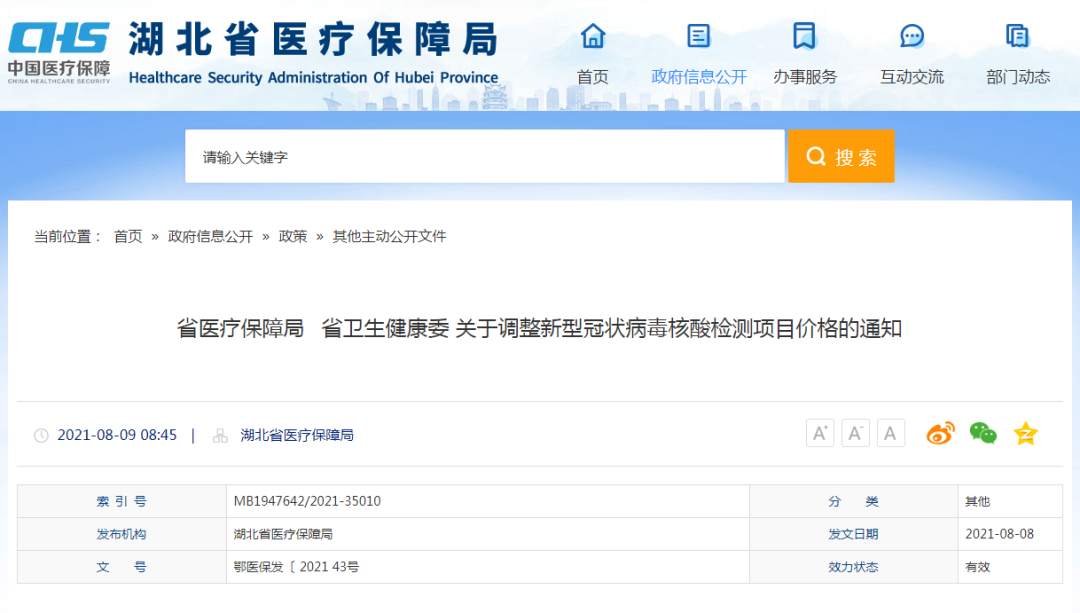Click the article title about 核酸检测项目价格

click(539, 329)
